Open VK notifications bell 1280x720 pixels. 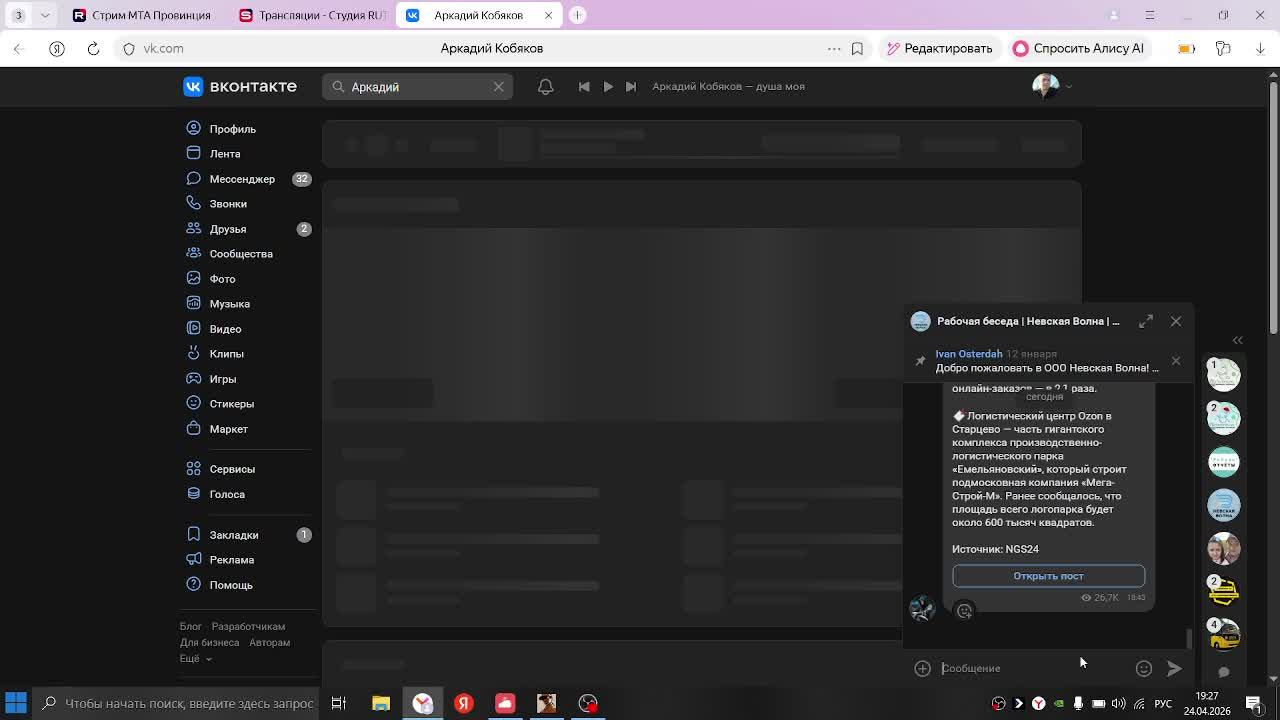click(545, 87)
